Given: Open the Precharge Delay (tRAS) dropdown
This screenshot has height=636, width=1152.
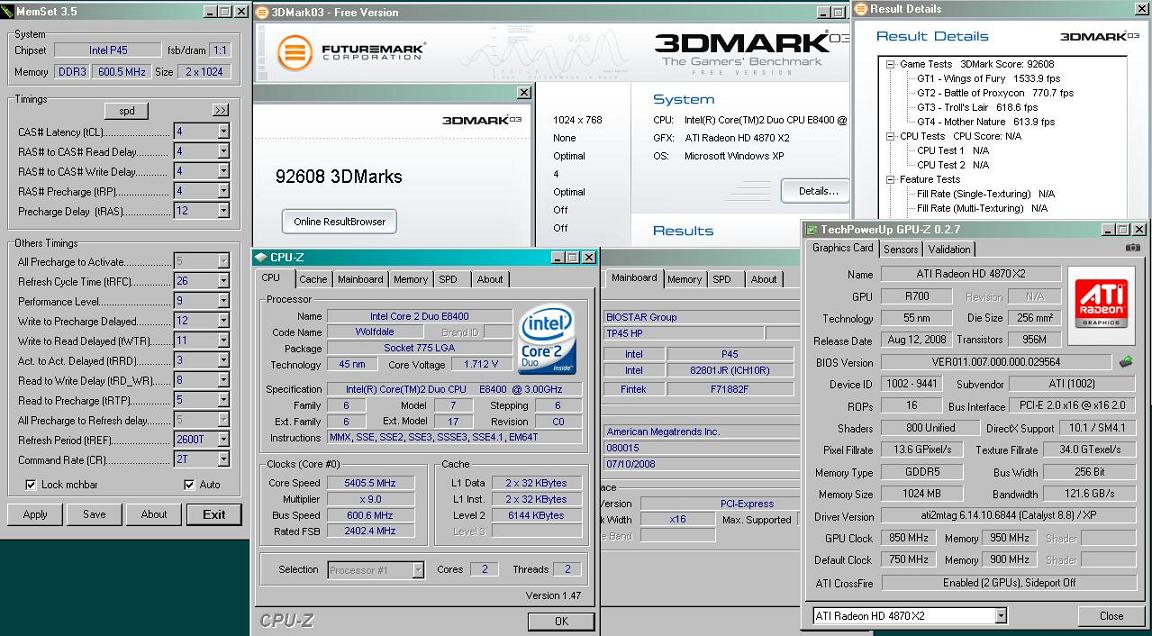Looking at the screenshot, I should pyautogui.click(x=223, y=212).
